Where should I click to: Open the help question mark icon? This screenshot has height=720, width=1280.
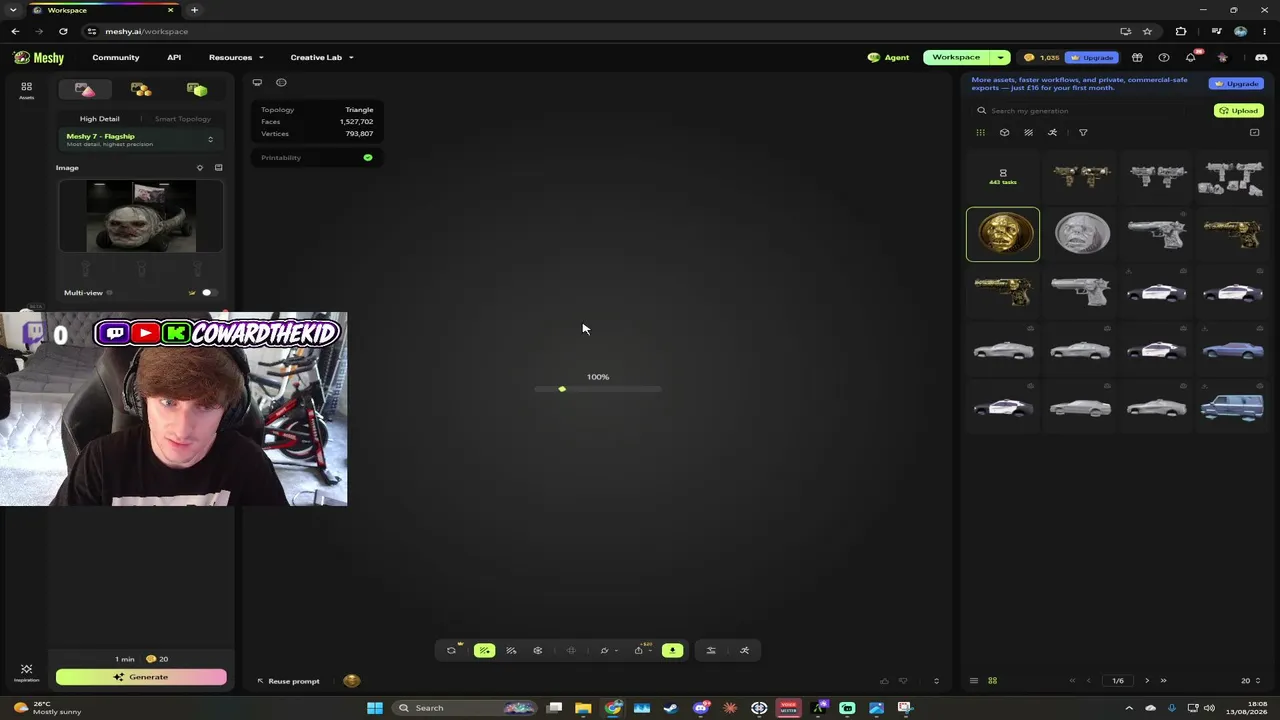coord(1164,58)
